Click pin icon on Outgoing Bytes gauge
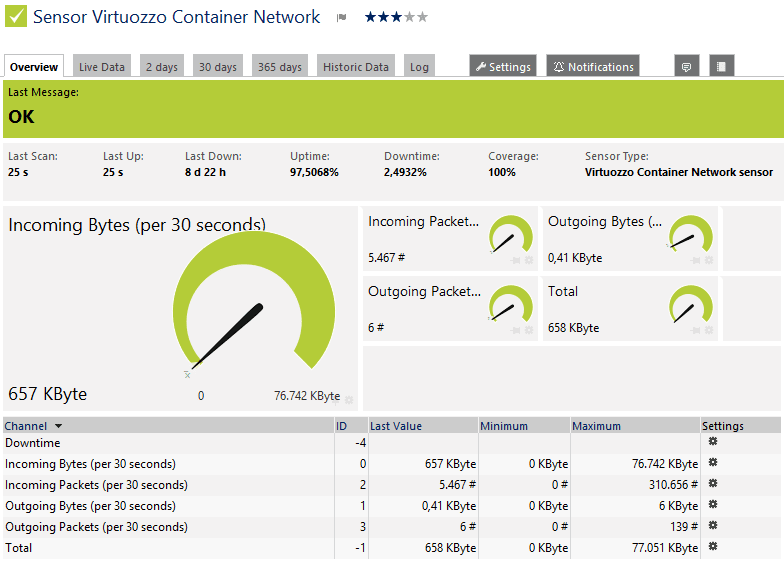784x562 pixels. coord(696,260)
